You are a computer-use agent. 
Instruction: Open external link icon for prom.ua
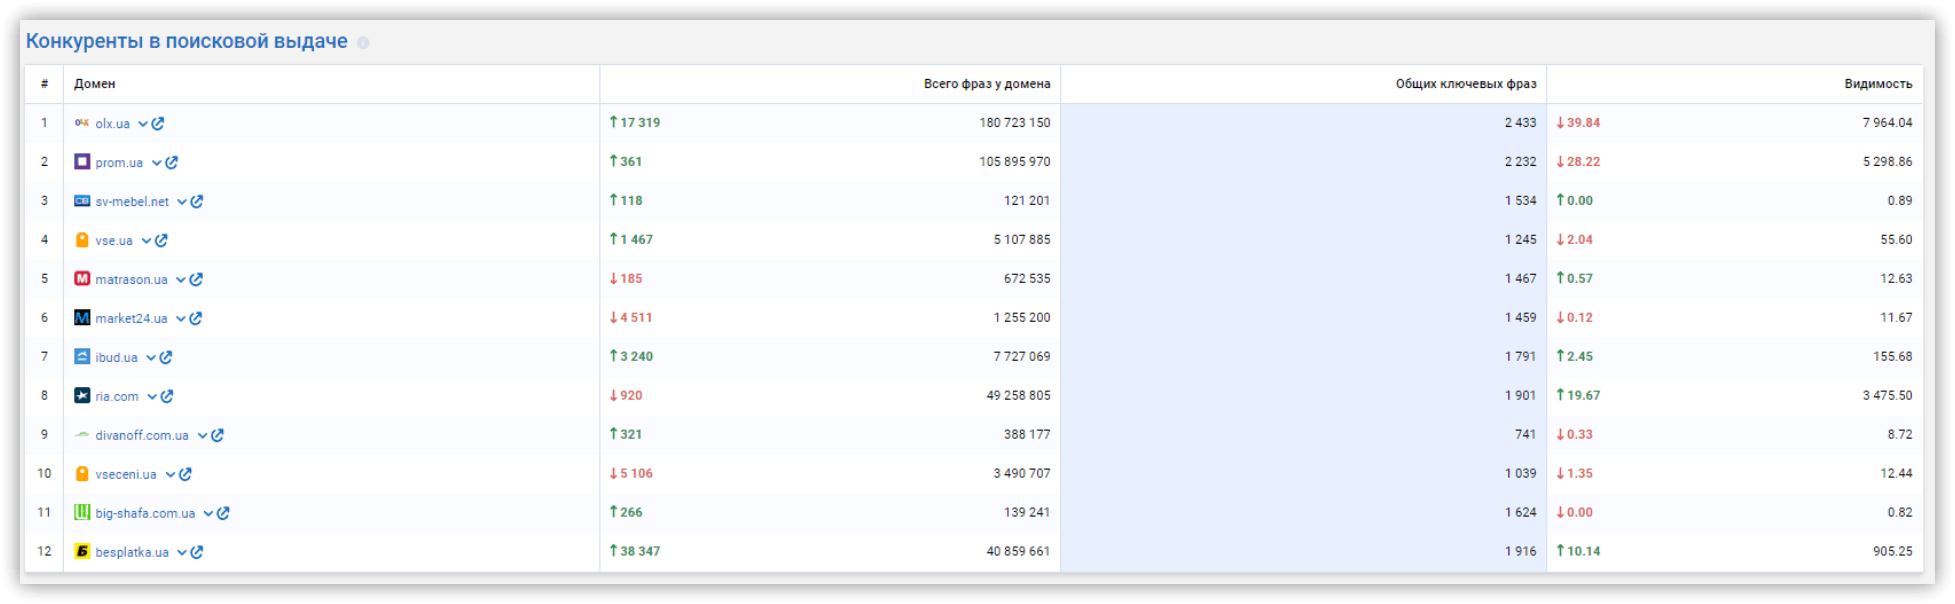pos(171,163)
